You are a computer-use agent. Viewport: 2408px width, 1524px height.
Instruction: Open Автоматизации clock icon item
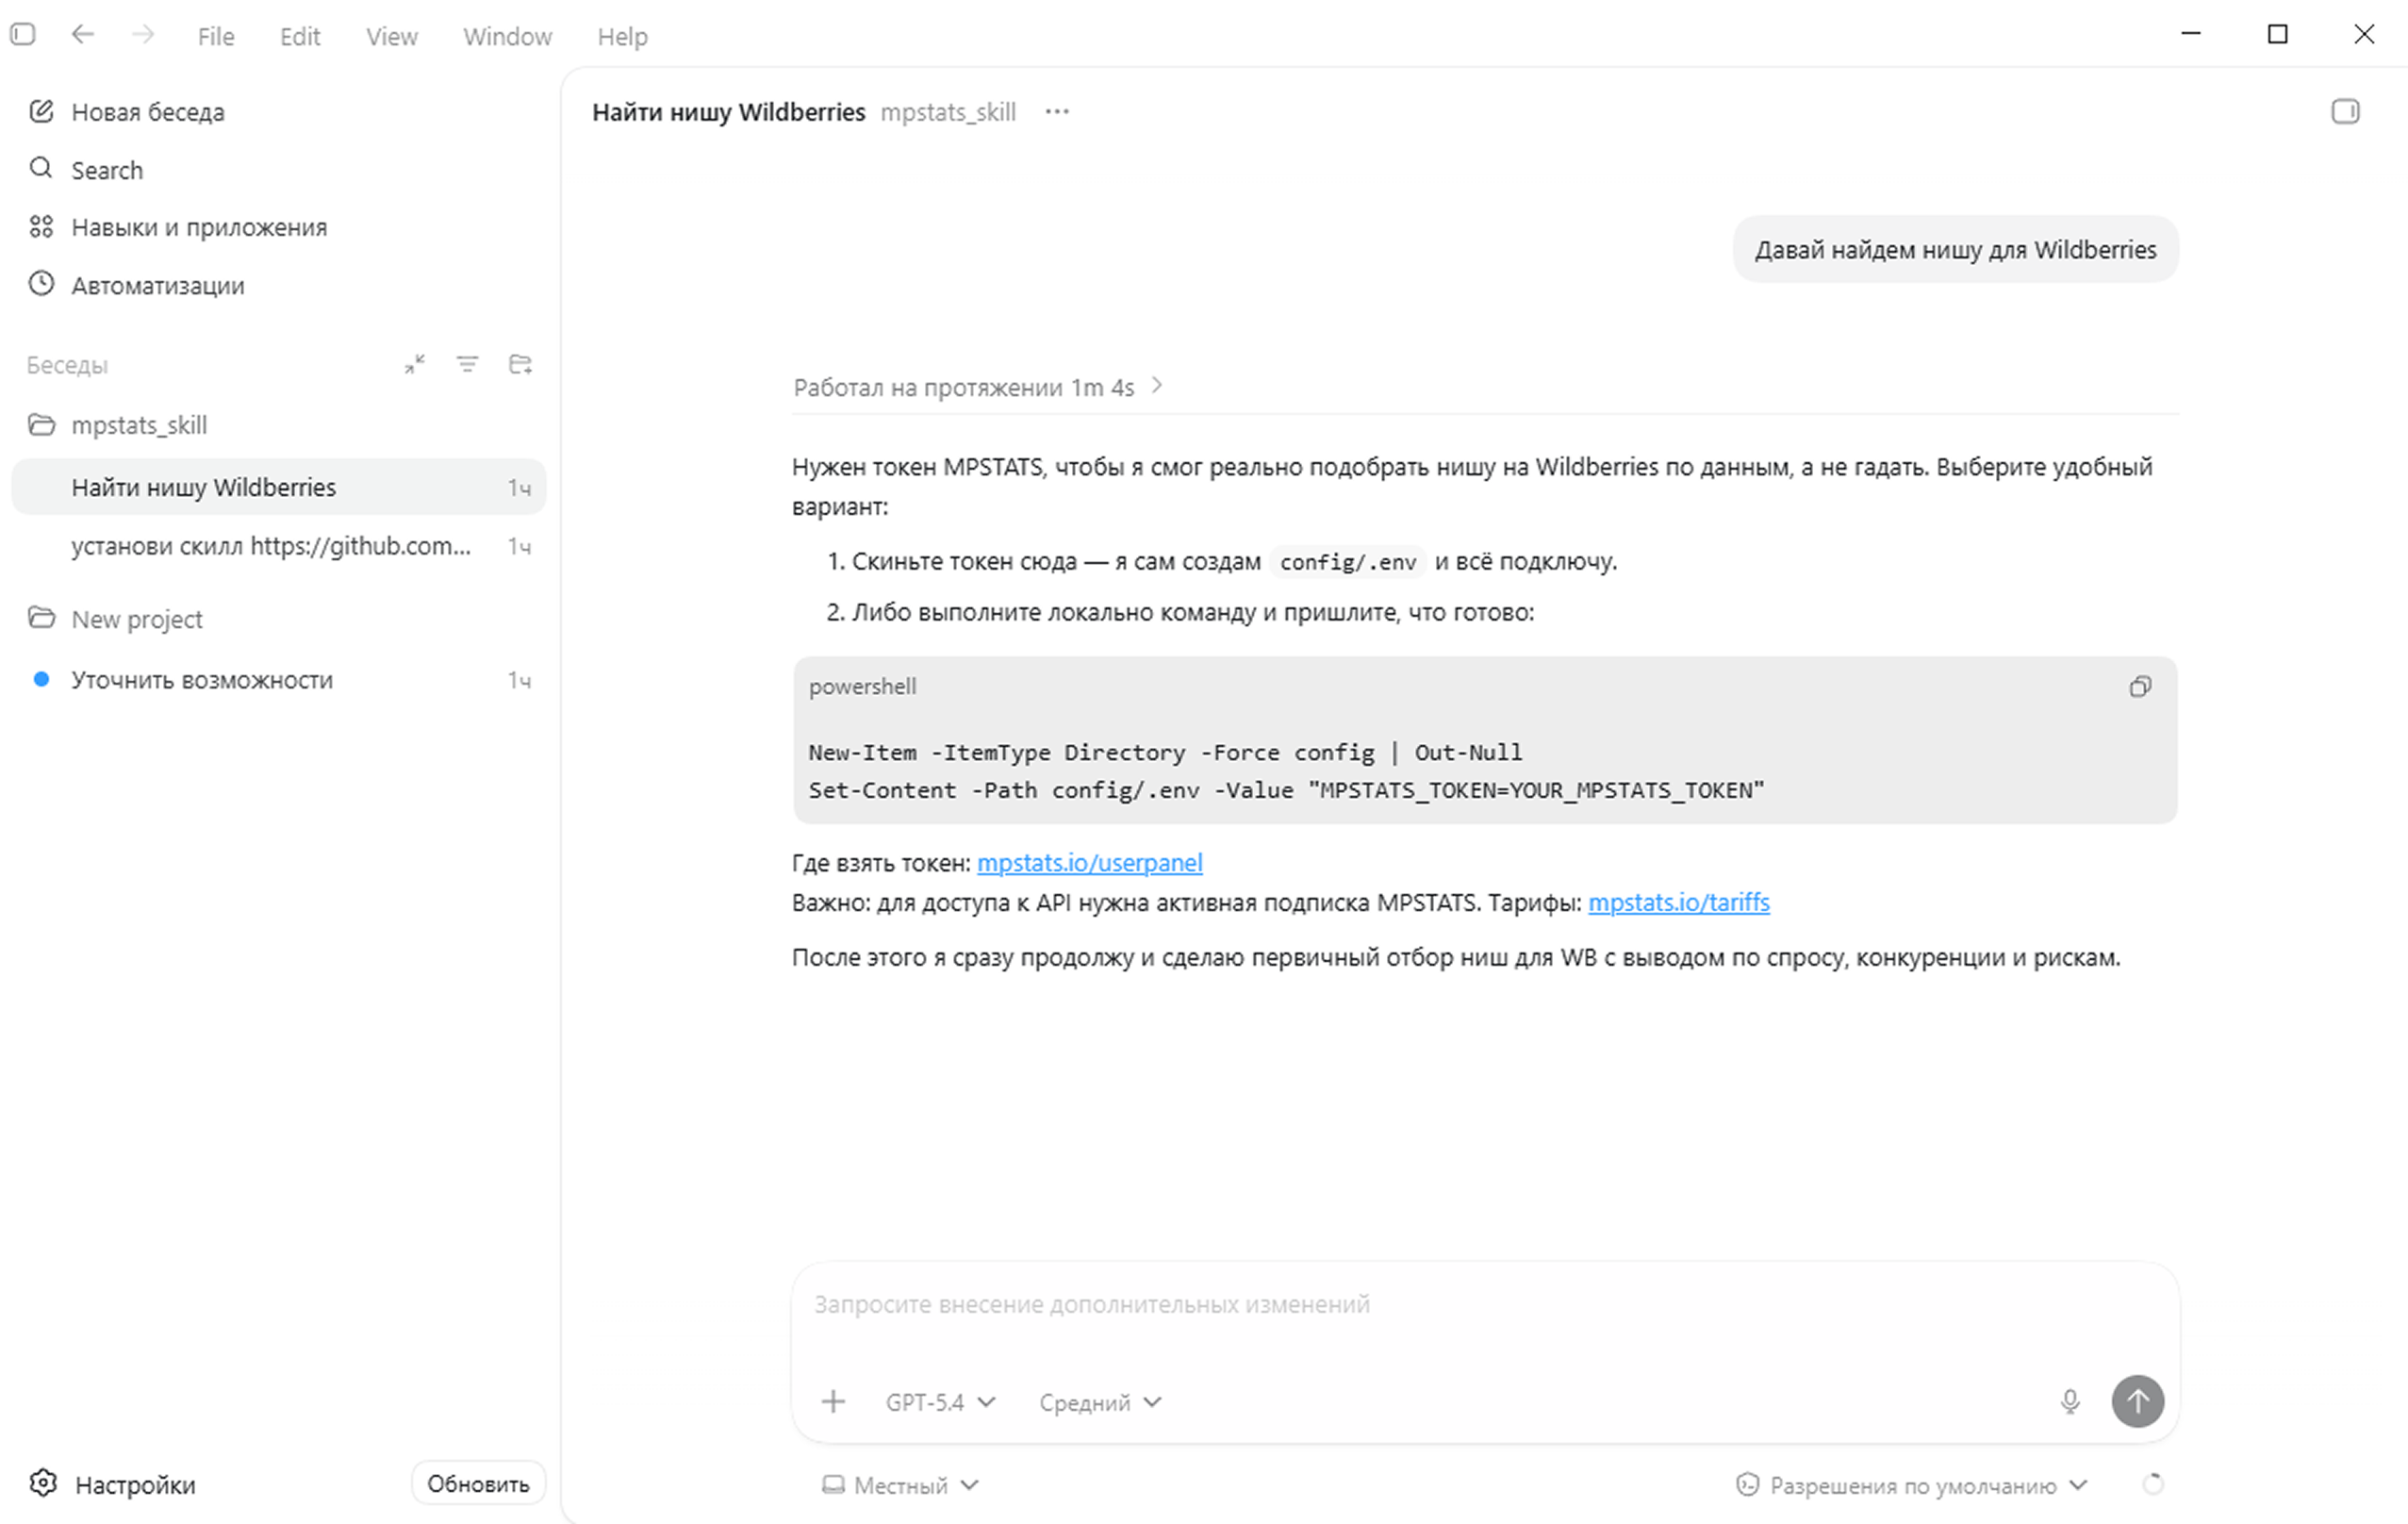point(41,284)
